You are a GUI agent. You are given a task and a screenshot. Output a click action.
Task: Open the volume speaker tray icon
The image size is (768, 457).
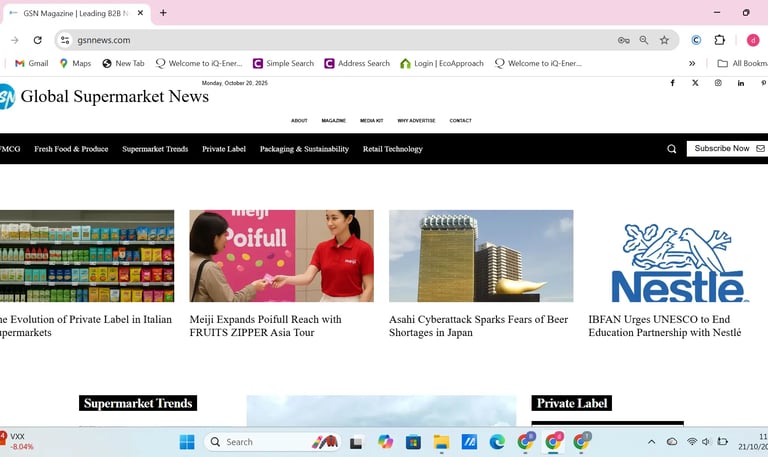coord(706,442)
